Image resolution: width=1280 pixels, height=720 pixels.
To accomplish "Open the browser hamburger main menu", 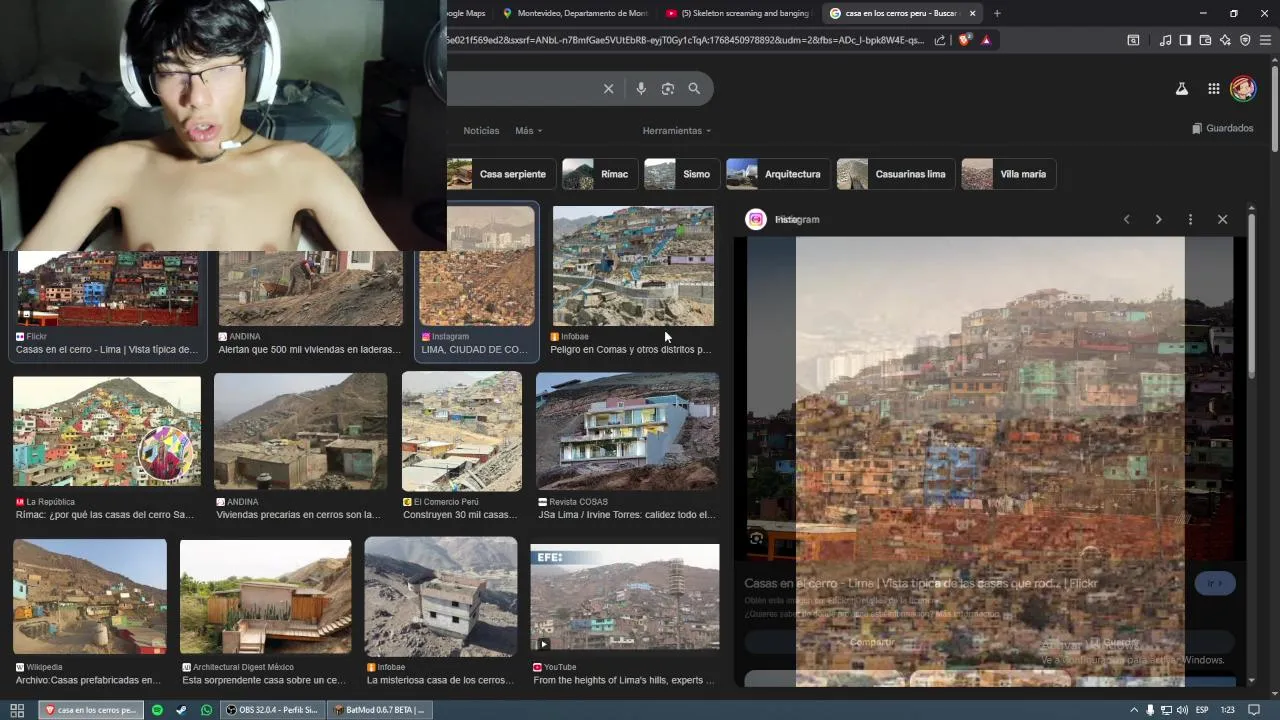I will point(1266,40).
